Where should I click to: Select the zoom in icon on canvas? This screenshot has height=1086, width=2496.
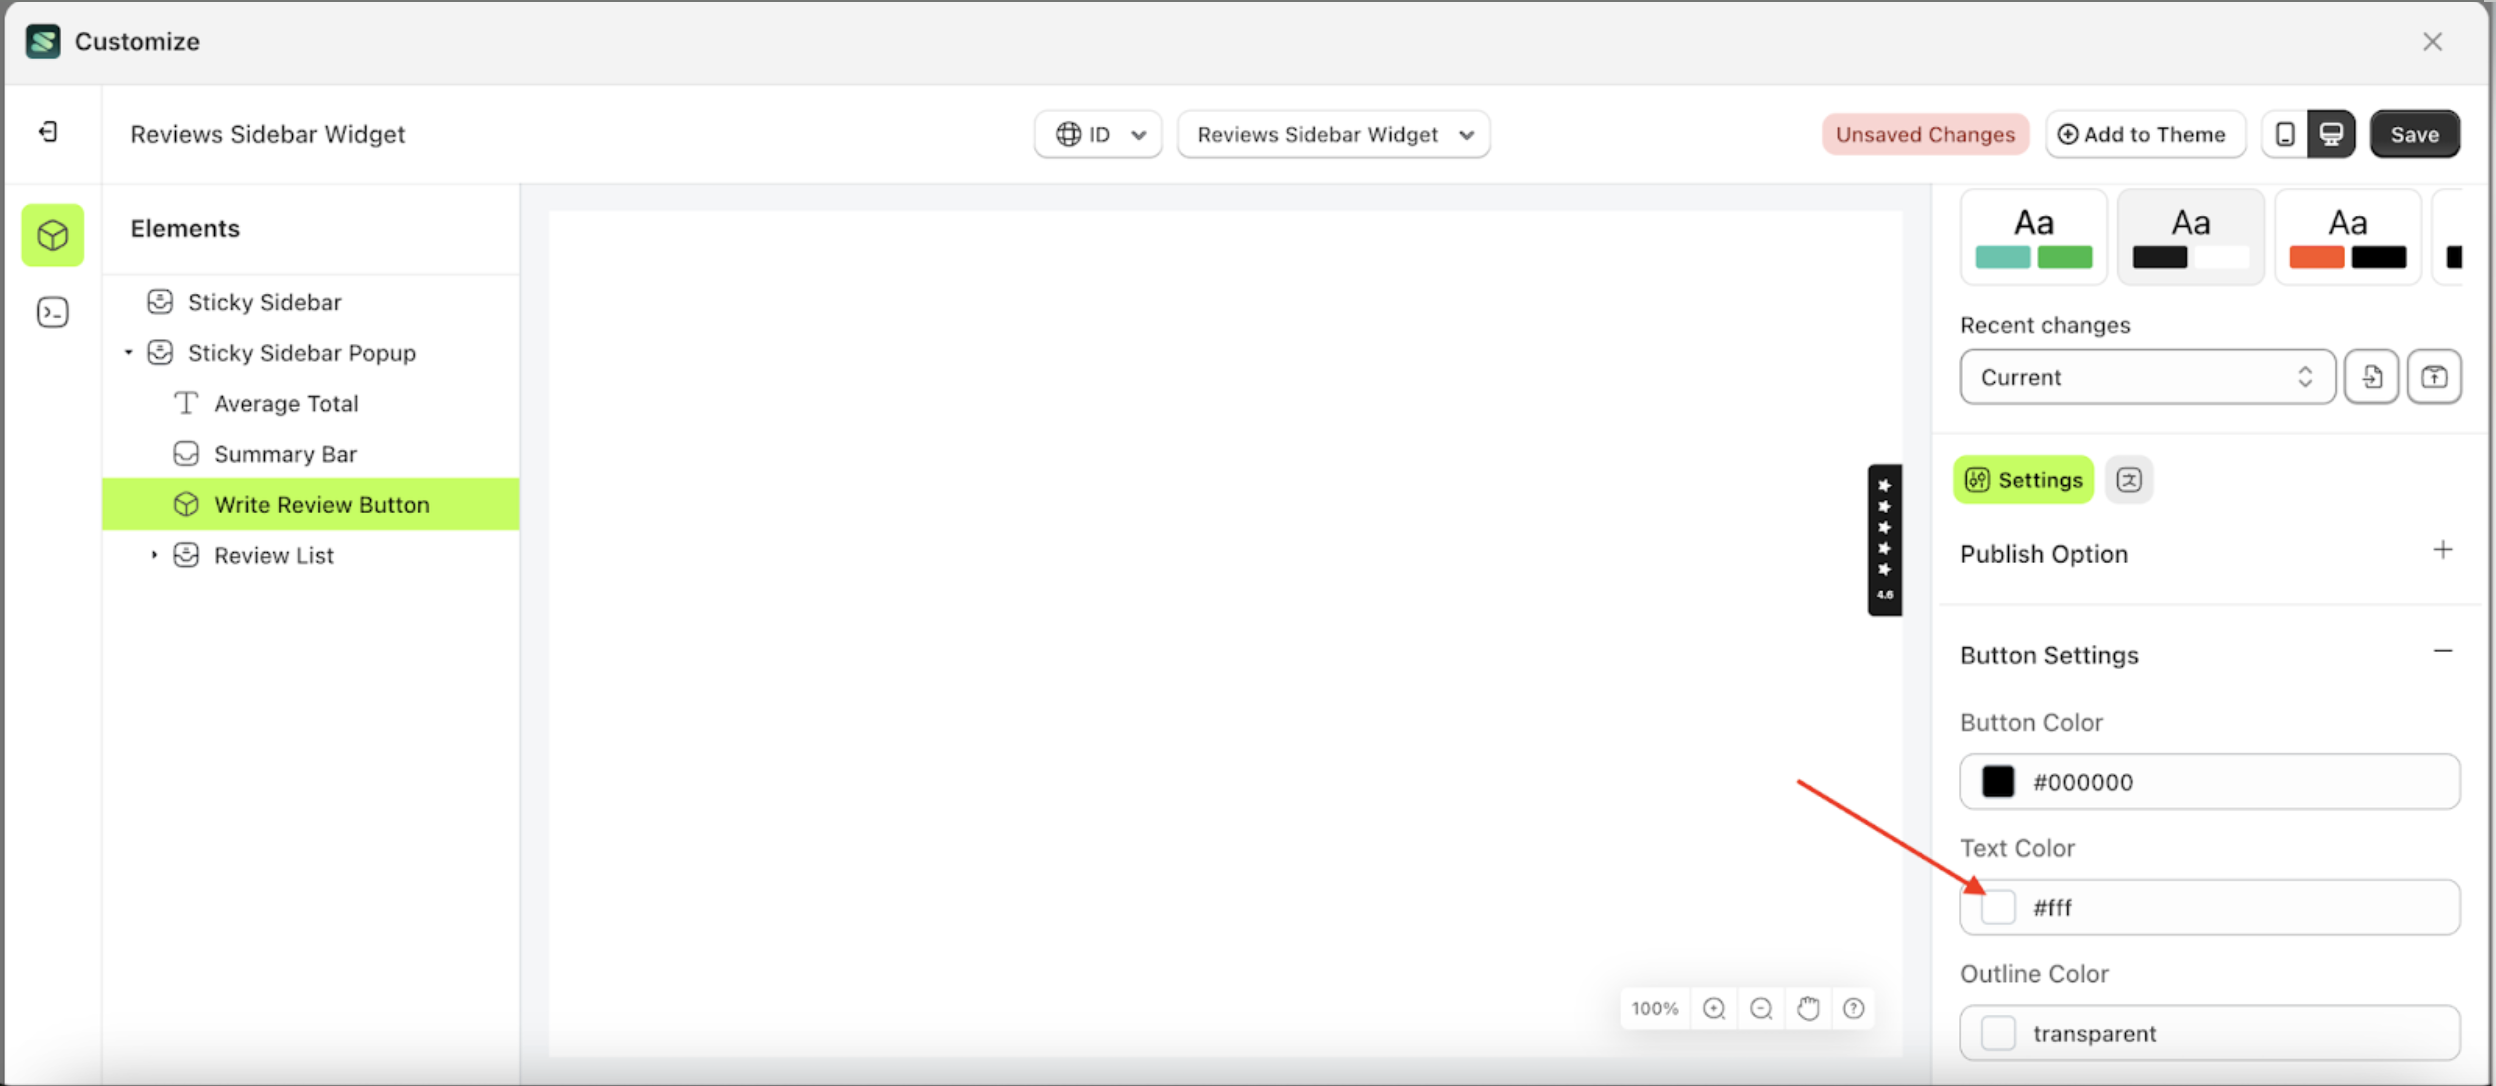coord(1714,1008)
